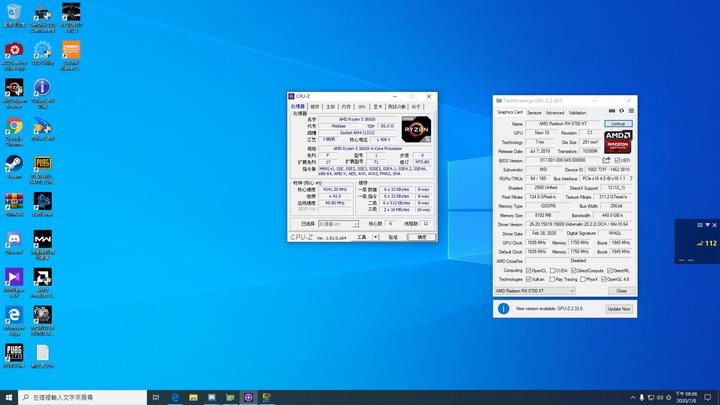Close the overlay widget with its X

point(714,225)
